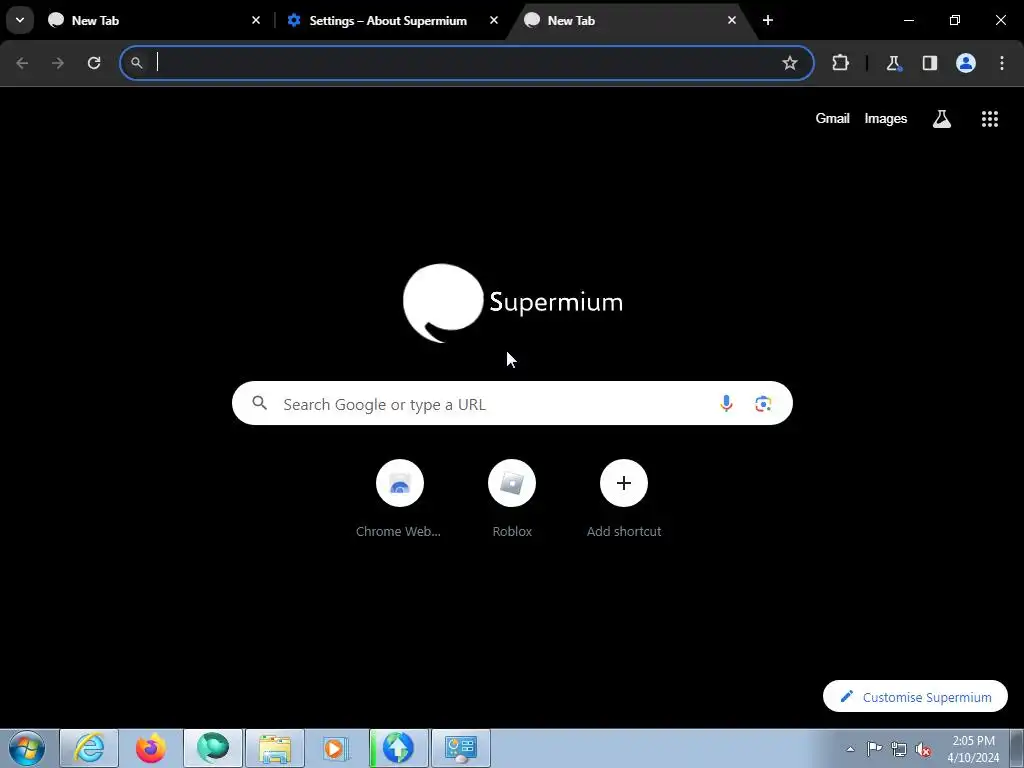The image size is (1024, 768).
Task: Open Windows Media Player from taskbar
Action: pyautogui.click(x=336, y=748)
